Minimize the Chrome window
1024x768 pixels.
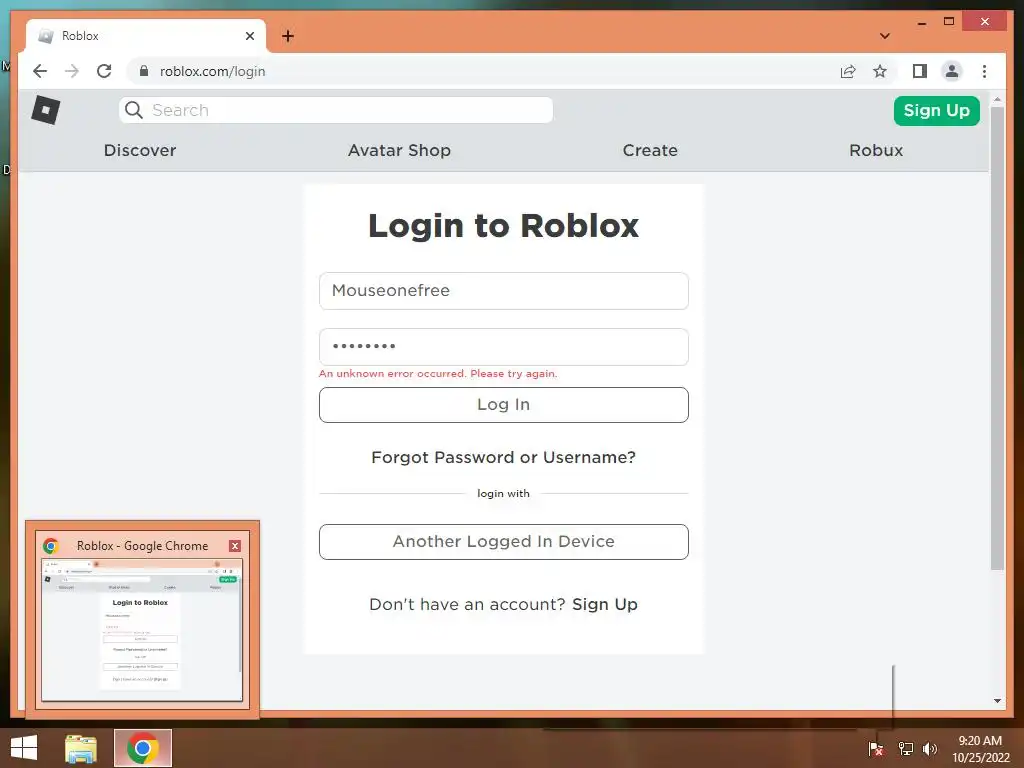[921, 22]
